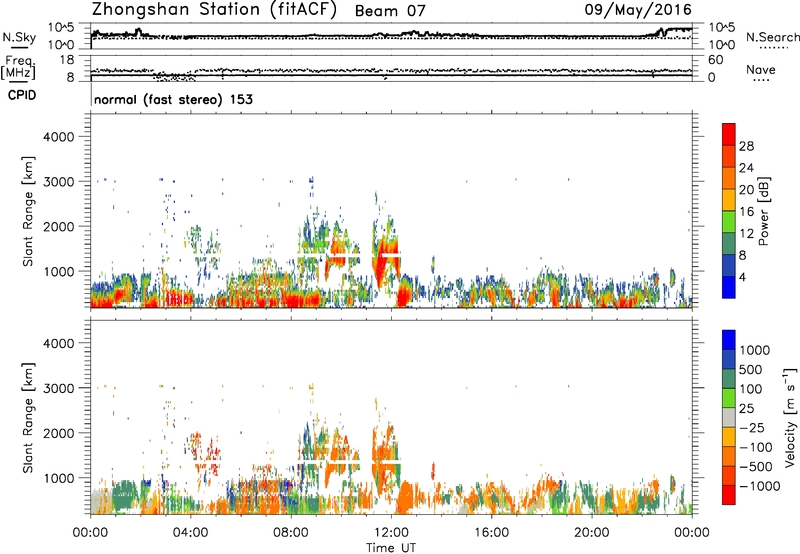The image size is (800, 554).
Task: Select the -25 label on velocity colorbar
Action: pos(752,428)
